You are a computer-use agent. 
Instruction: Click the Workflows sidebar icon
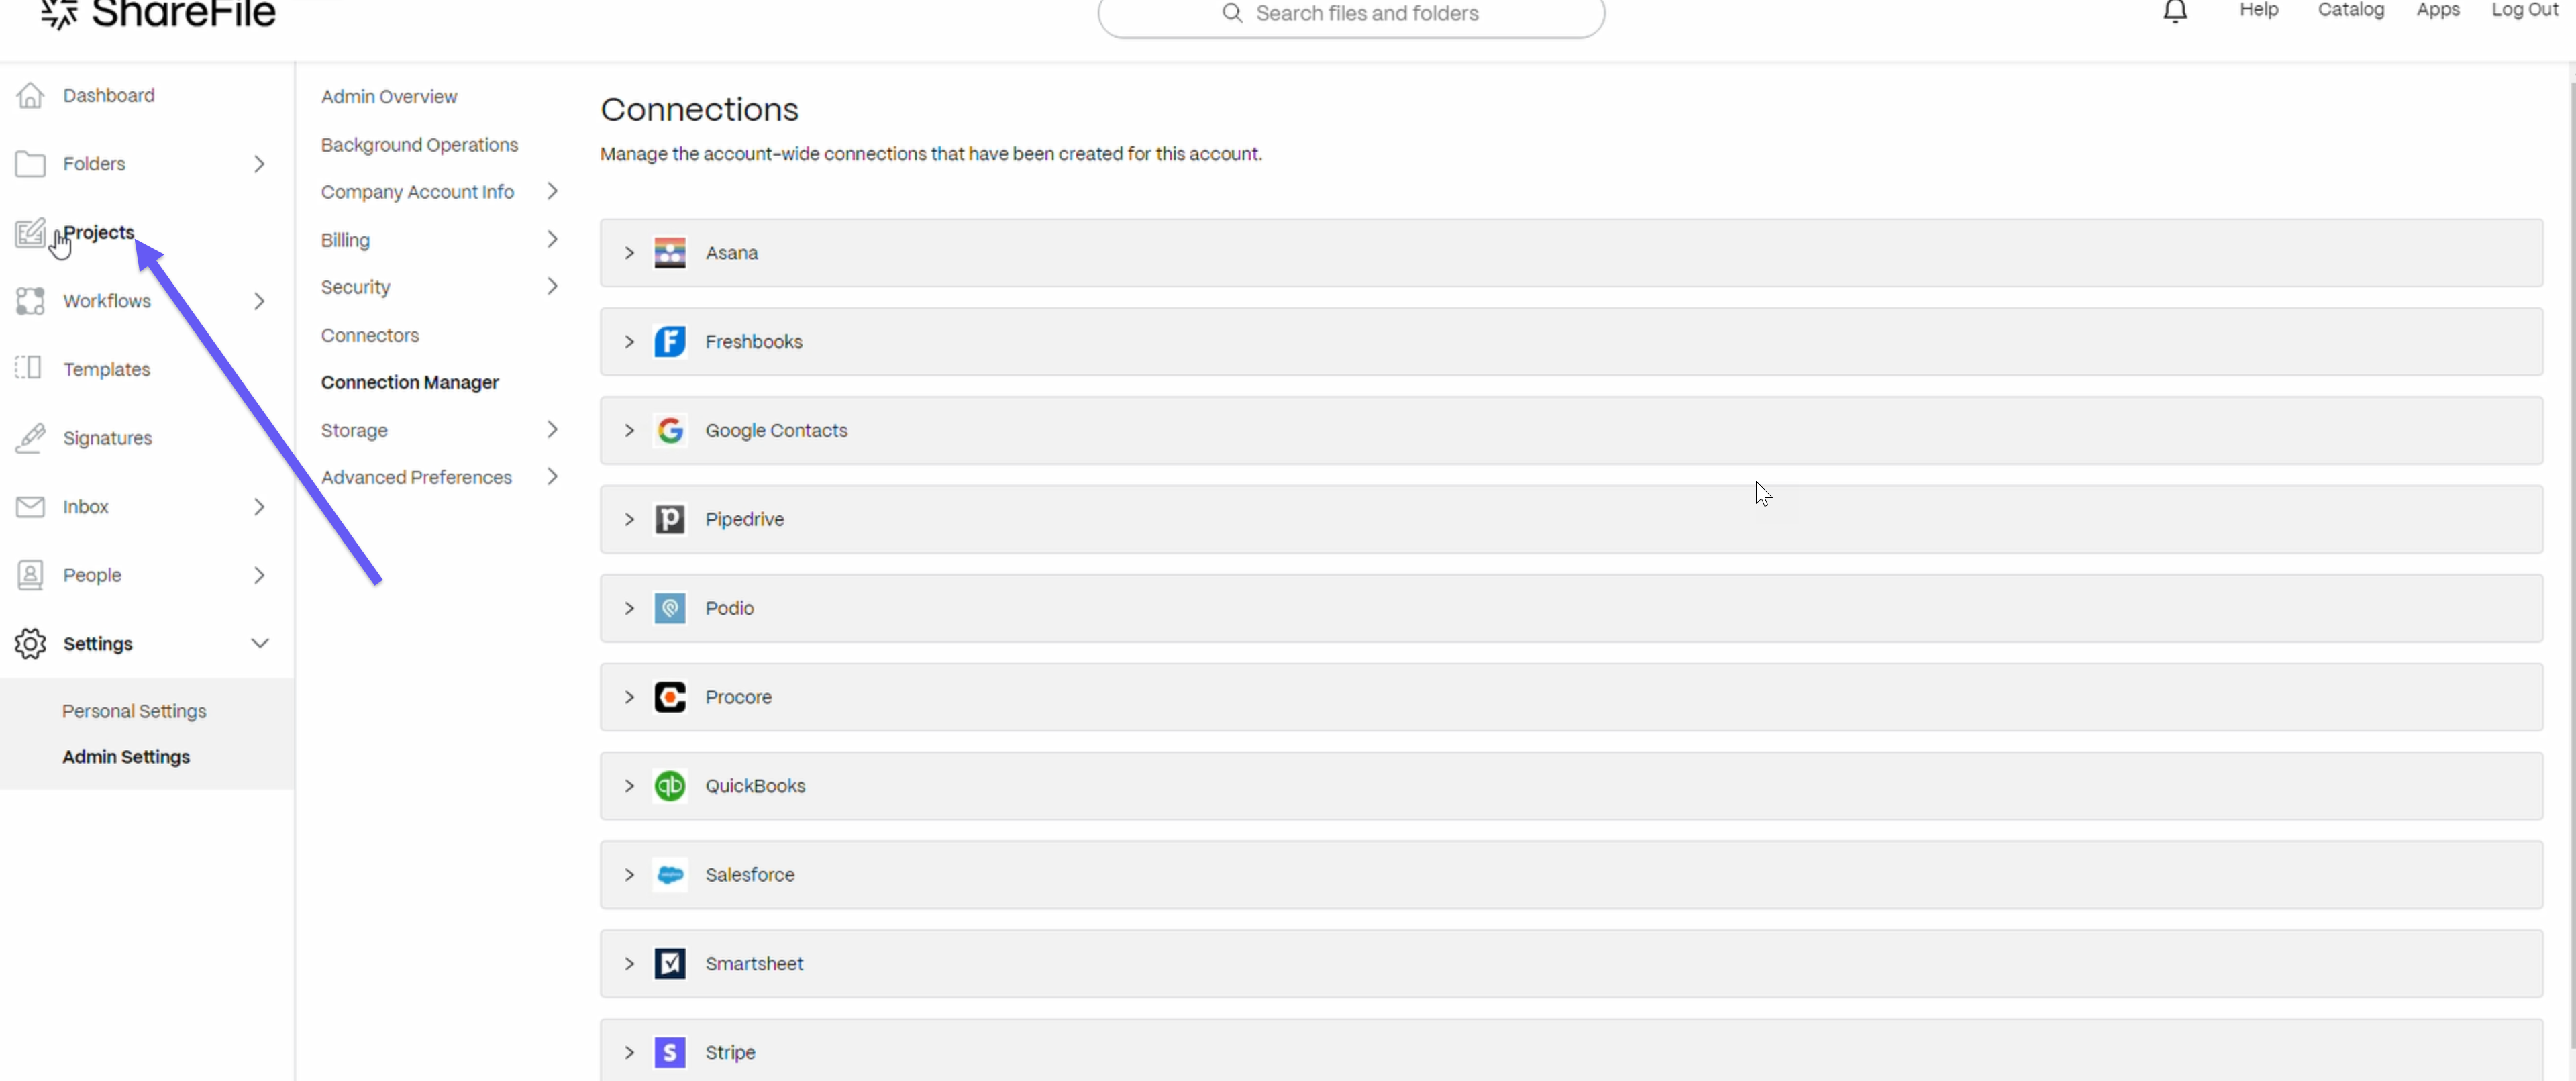[x=30, y=301]
